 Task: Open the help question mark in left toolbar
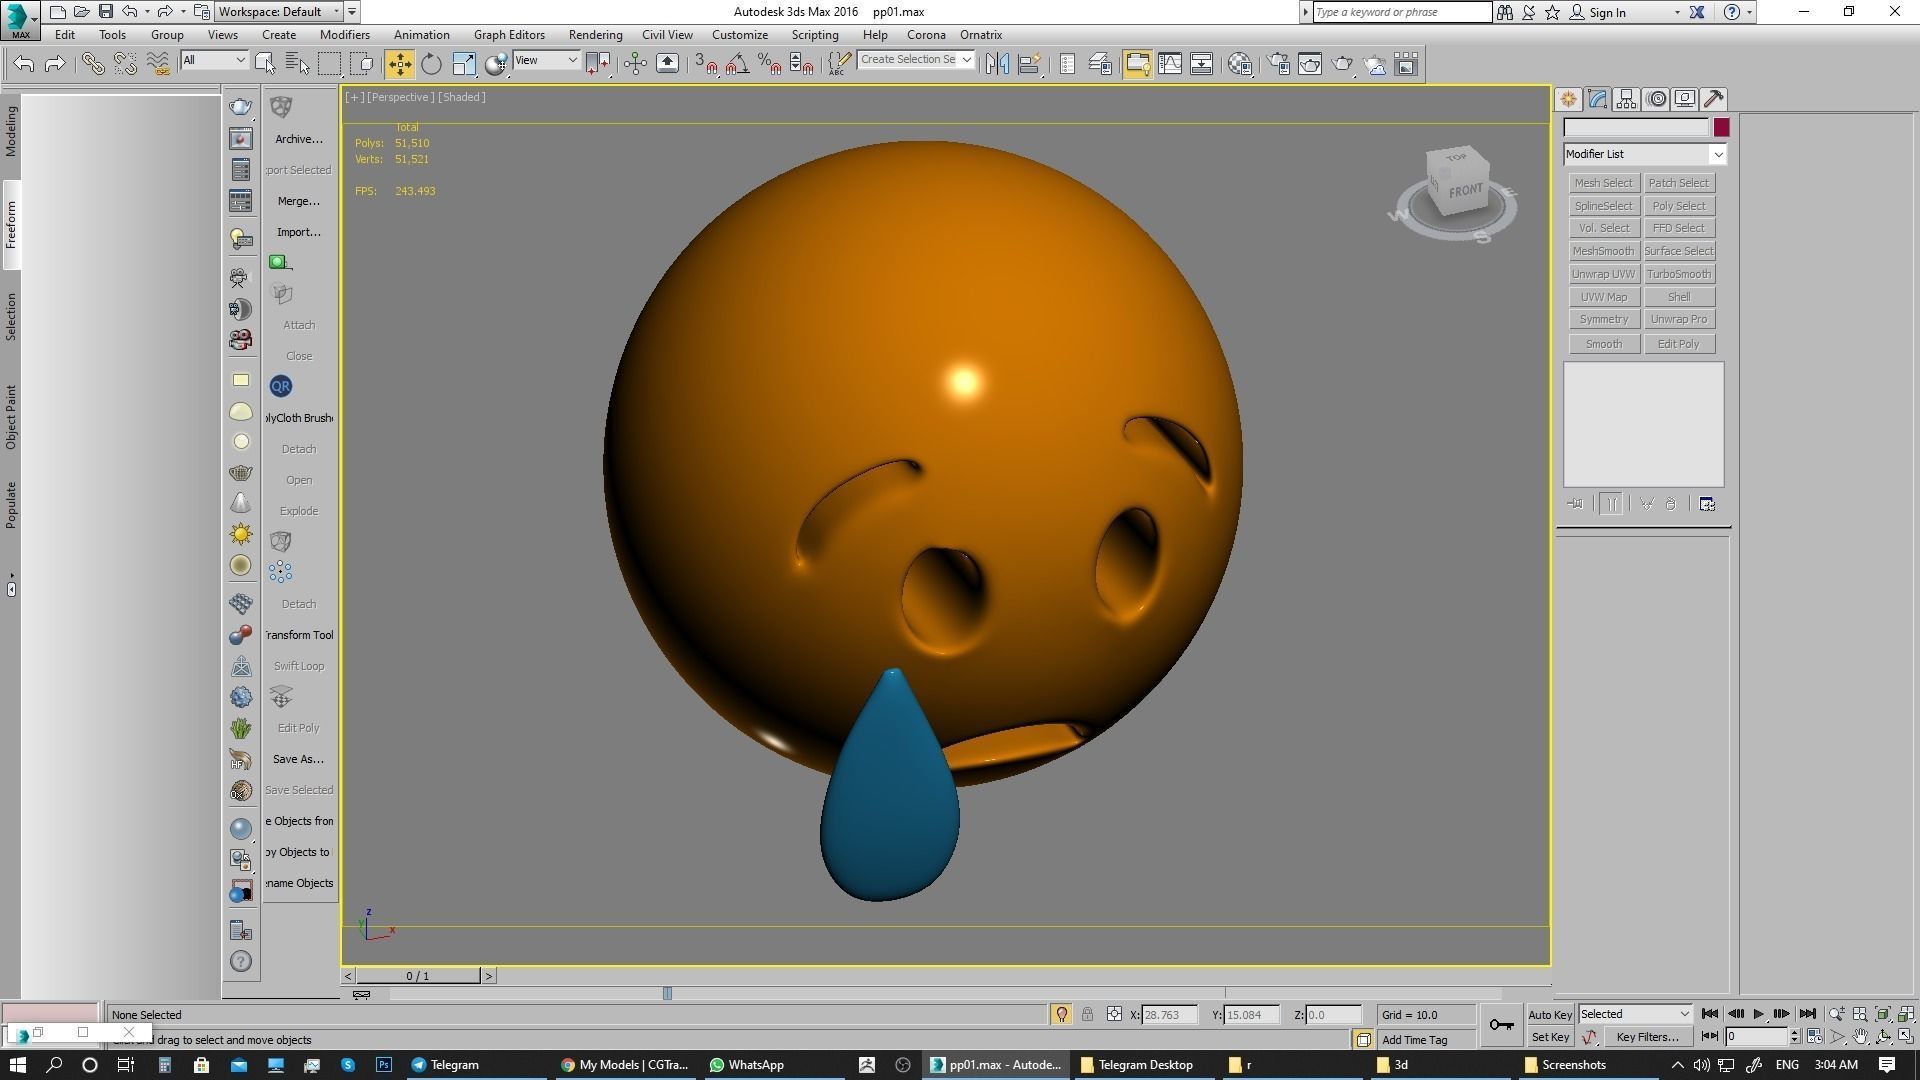coord(241,962)
